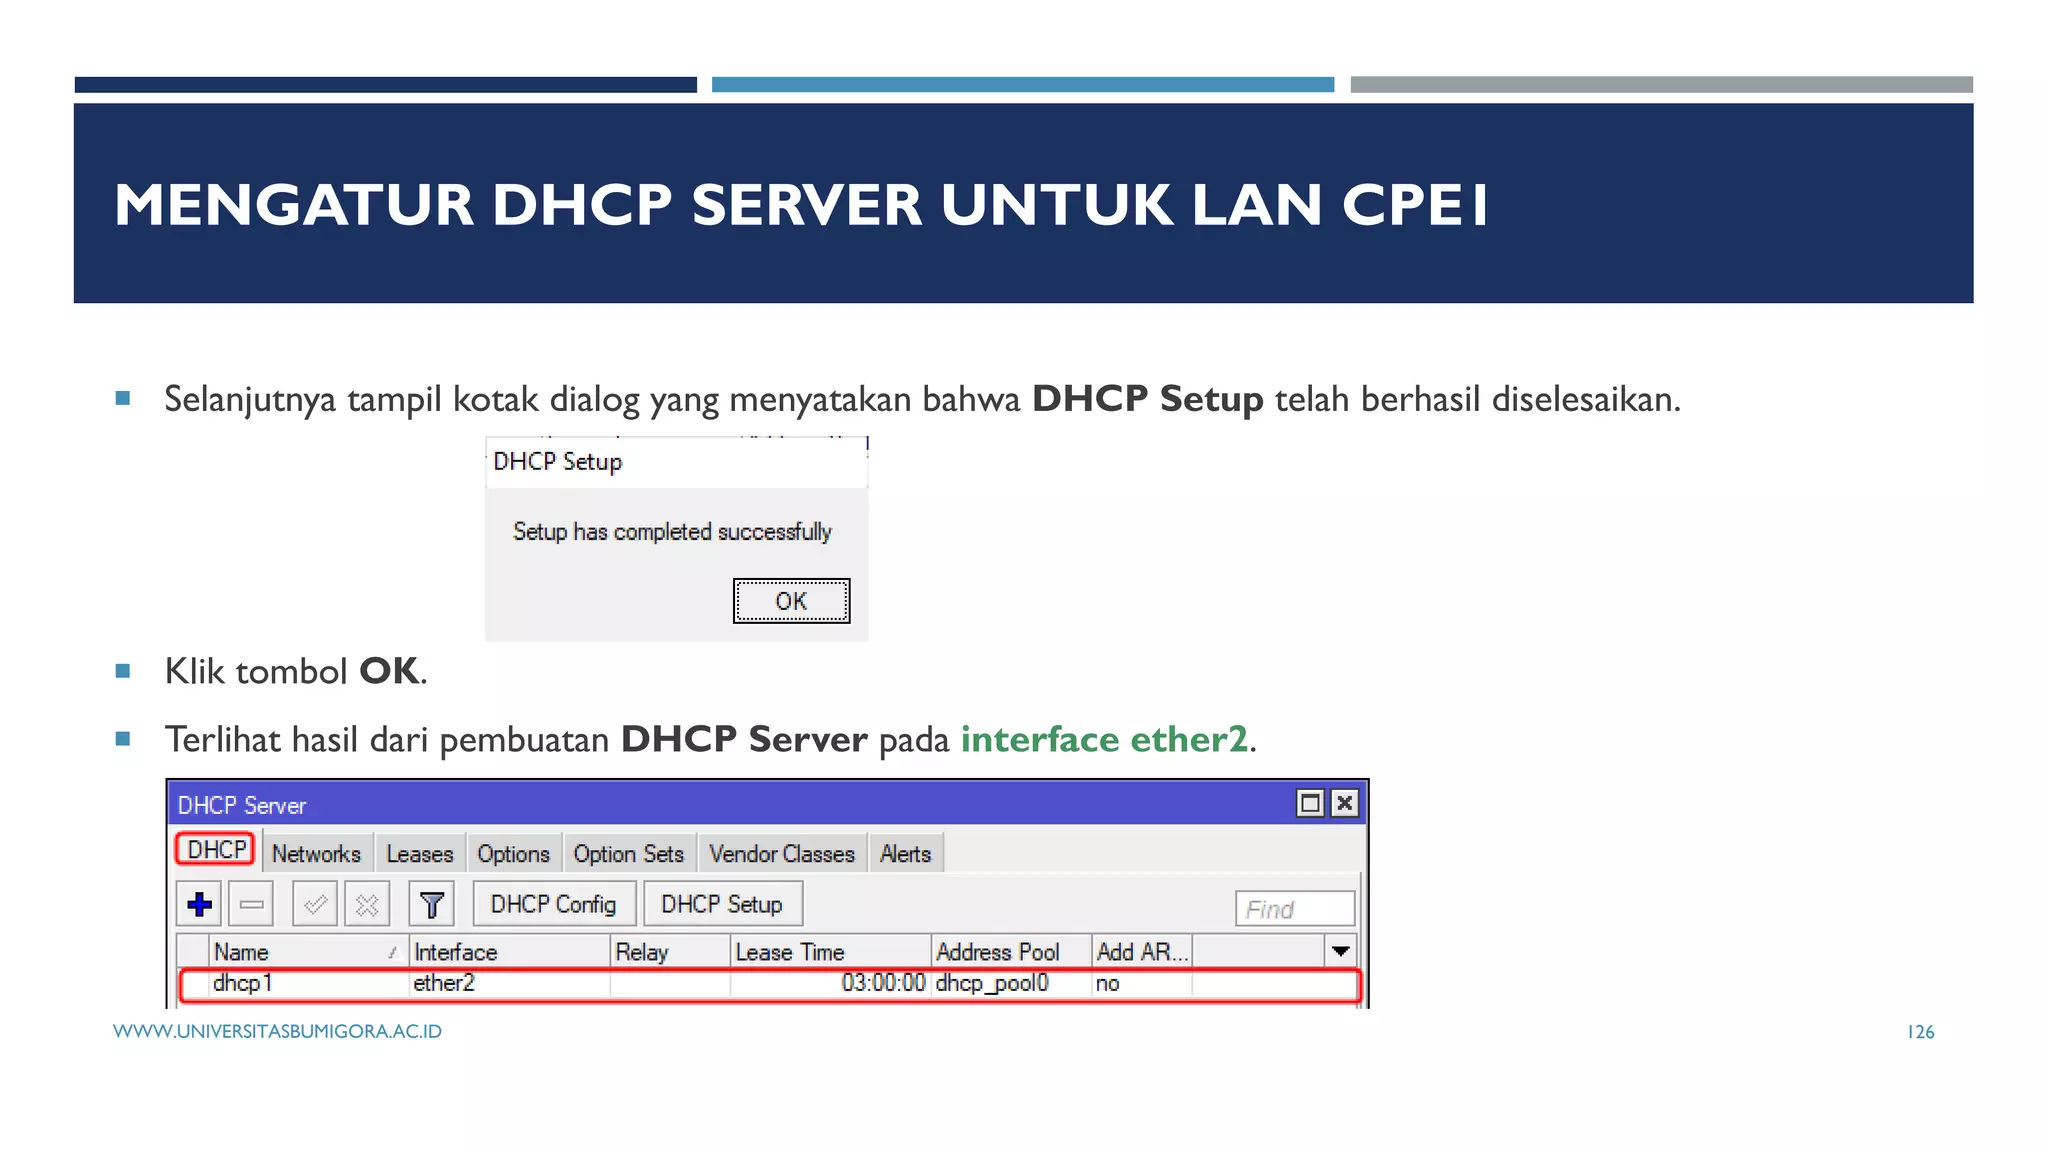
Task: Click the dhcp_pool0 address pool cell
Action: point(1012,984)
